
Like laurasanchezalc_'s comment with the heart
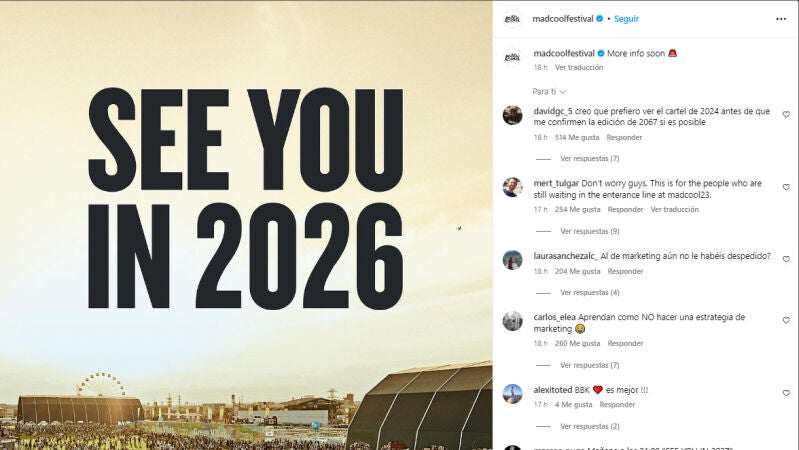[786, 259]
